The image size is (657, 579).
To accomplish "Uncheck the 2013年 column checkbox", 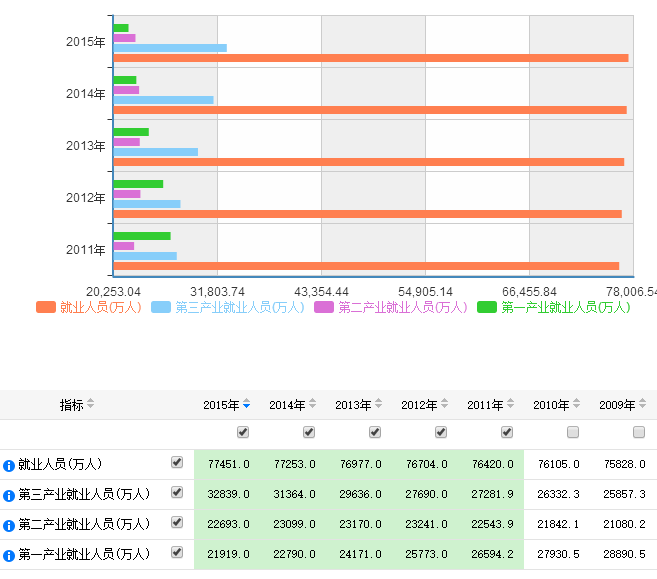I will (375, 432).
